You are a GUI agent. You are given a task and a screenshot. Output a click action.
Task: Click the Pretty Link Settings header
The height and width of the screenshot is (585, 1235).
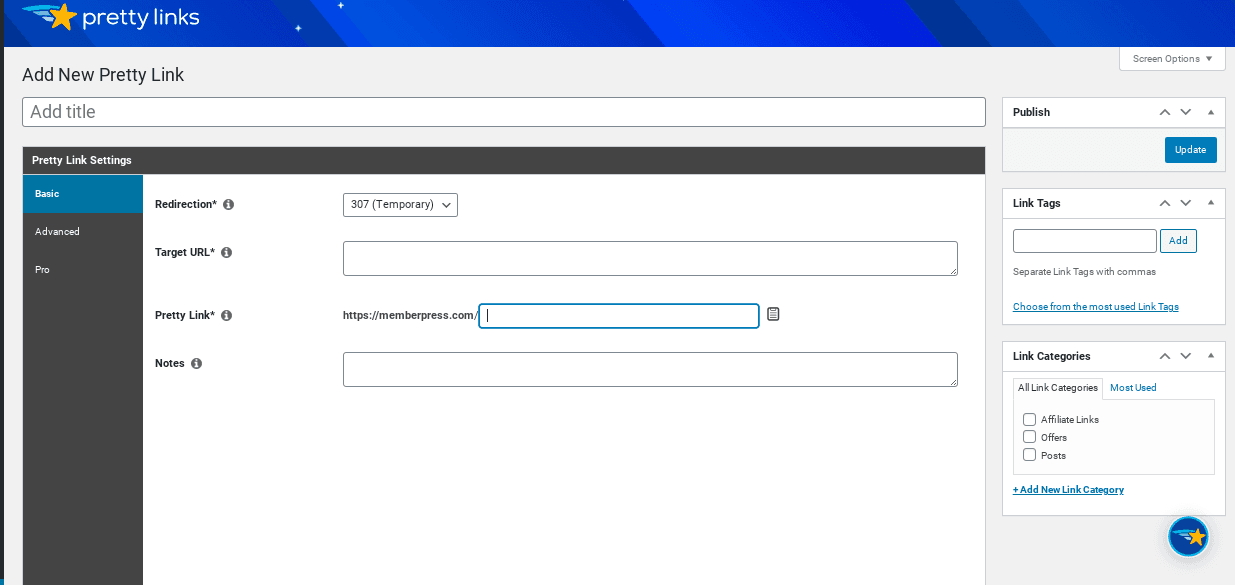click(504, 160)
